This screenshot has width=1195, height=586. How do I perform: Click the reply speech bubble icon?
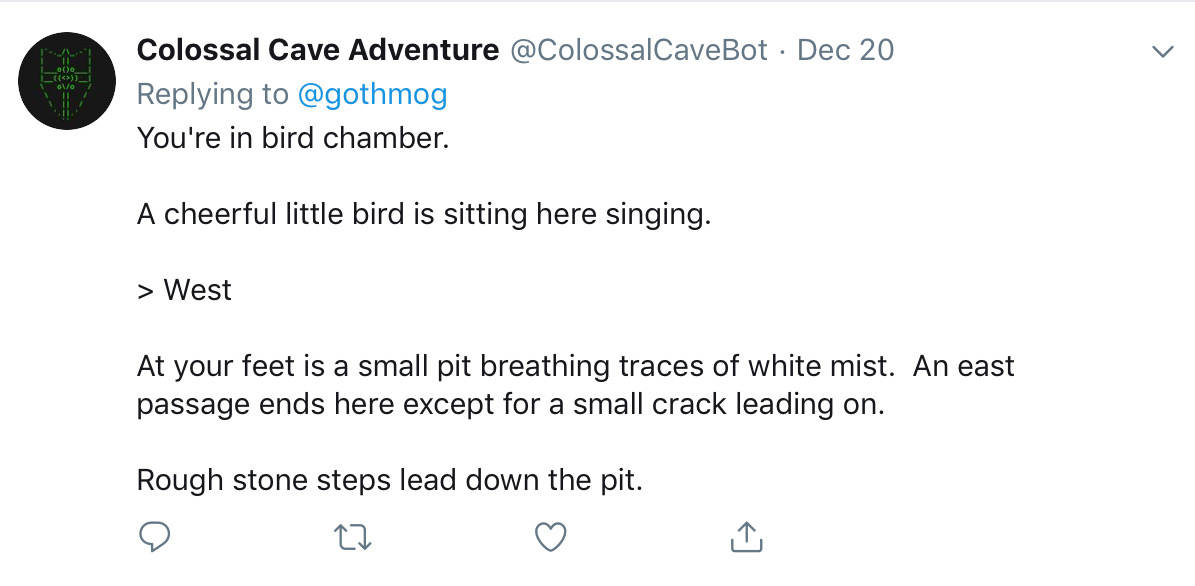pyautogui.click(x=155, y=537)
